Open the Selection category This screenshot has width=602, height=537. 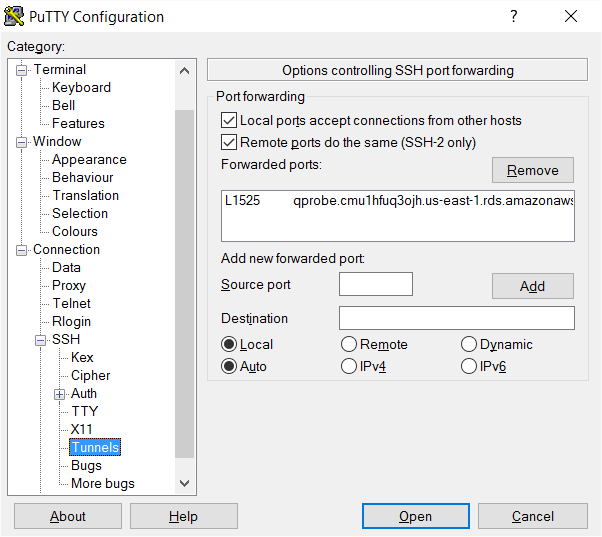(x=80, y=213)
